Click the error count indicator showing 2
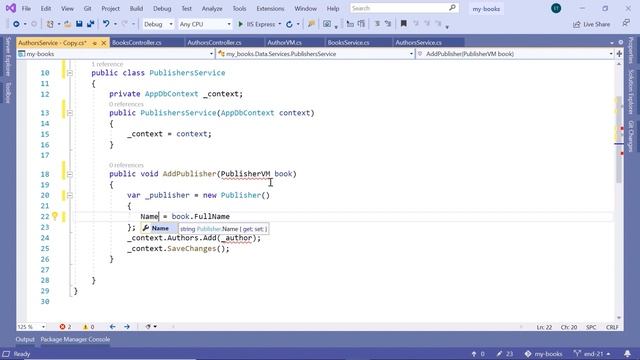 [x=65, y=327]
